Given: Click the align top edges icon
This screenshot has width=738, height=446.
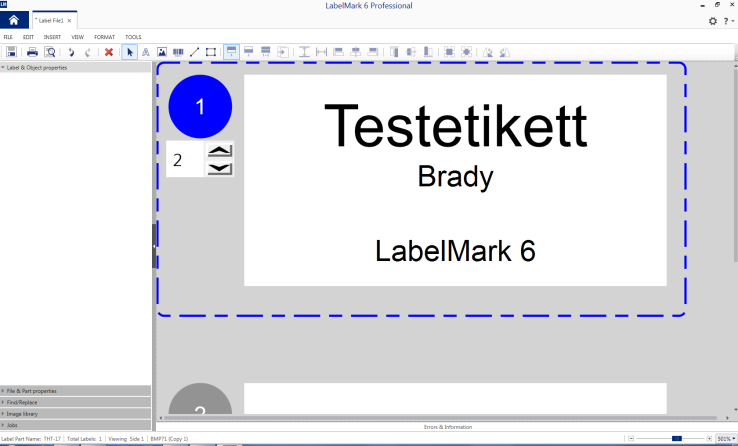Looking at the screenshot, I should coord(394,52).
